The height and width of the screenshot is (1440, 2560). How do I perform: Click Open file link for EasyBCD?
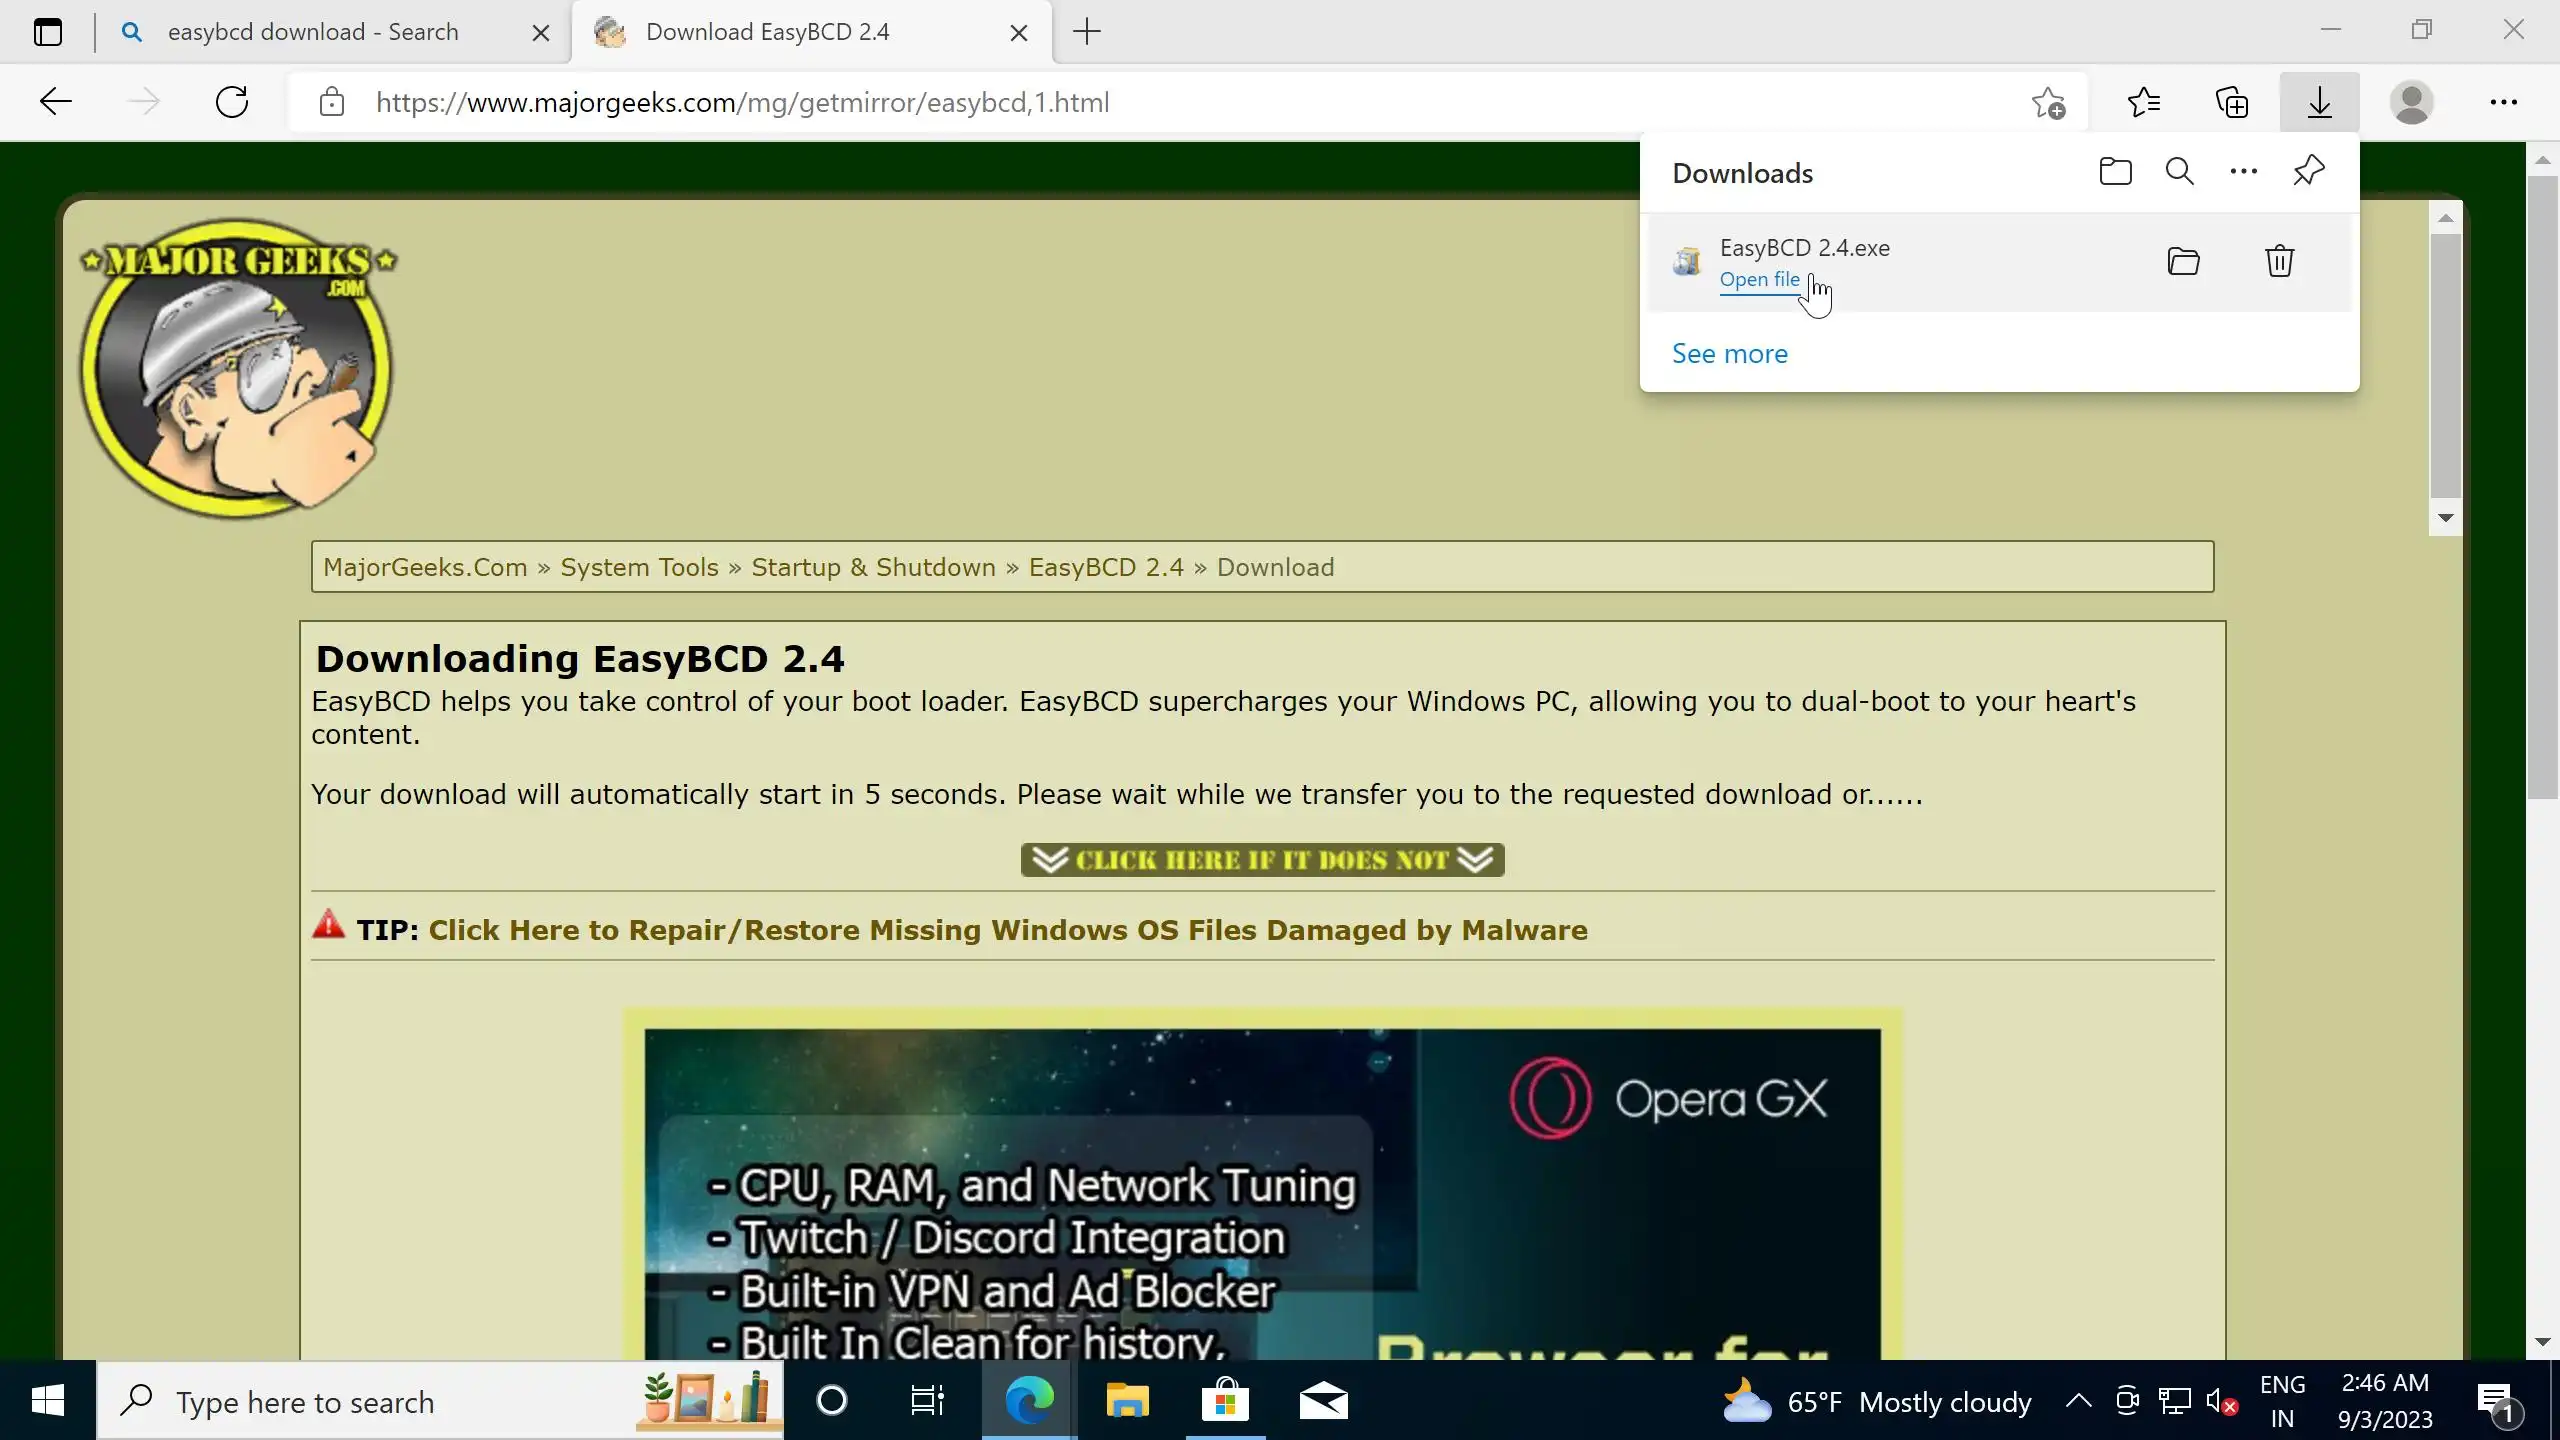pos(1759,280)
